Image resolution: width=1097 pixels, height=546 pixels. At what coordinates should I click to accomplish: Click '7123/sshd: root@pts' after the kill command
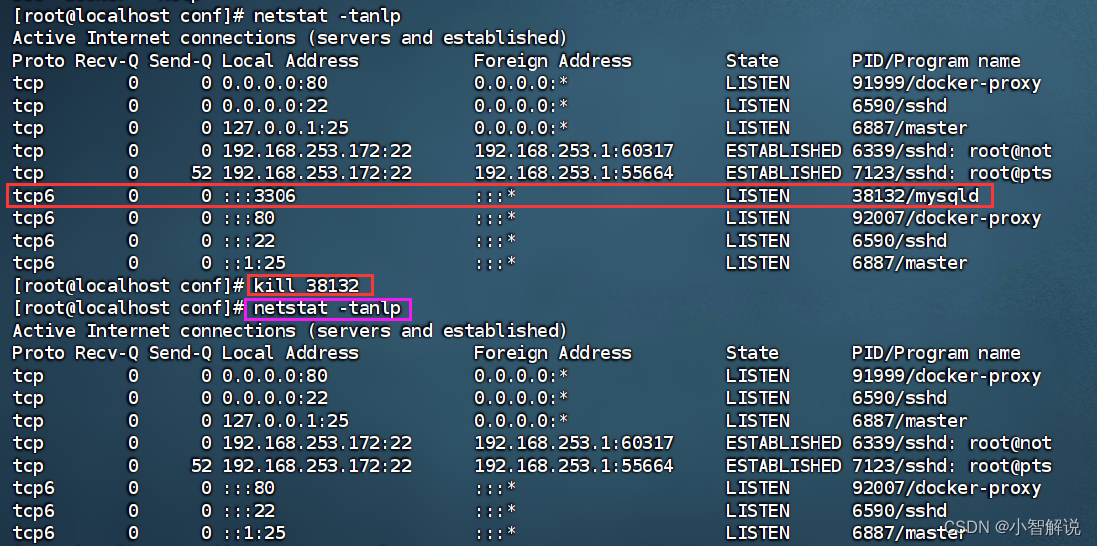pyautogui.click(x=951, y=466)
